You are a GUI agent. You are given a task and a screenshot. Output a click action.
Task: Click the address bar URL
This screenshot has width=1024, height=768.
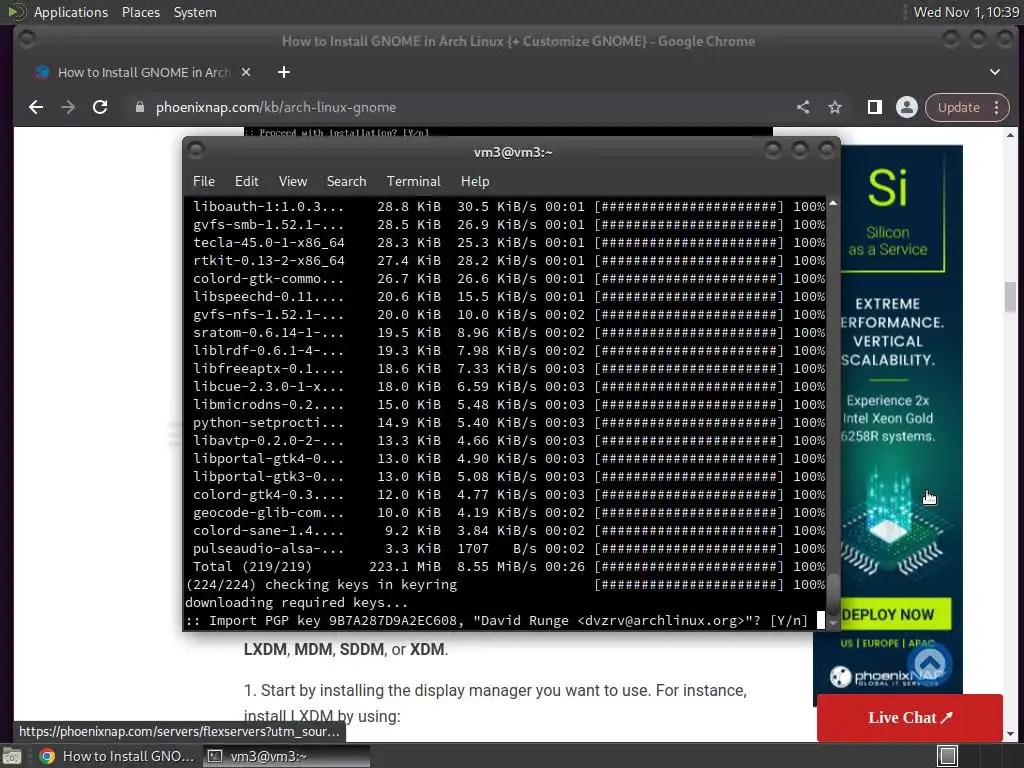tap(276, 107)
